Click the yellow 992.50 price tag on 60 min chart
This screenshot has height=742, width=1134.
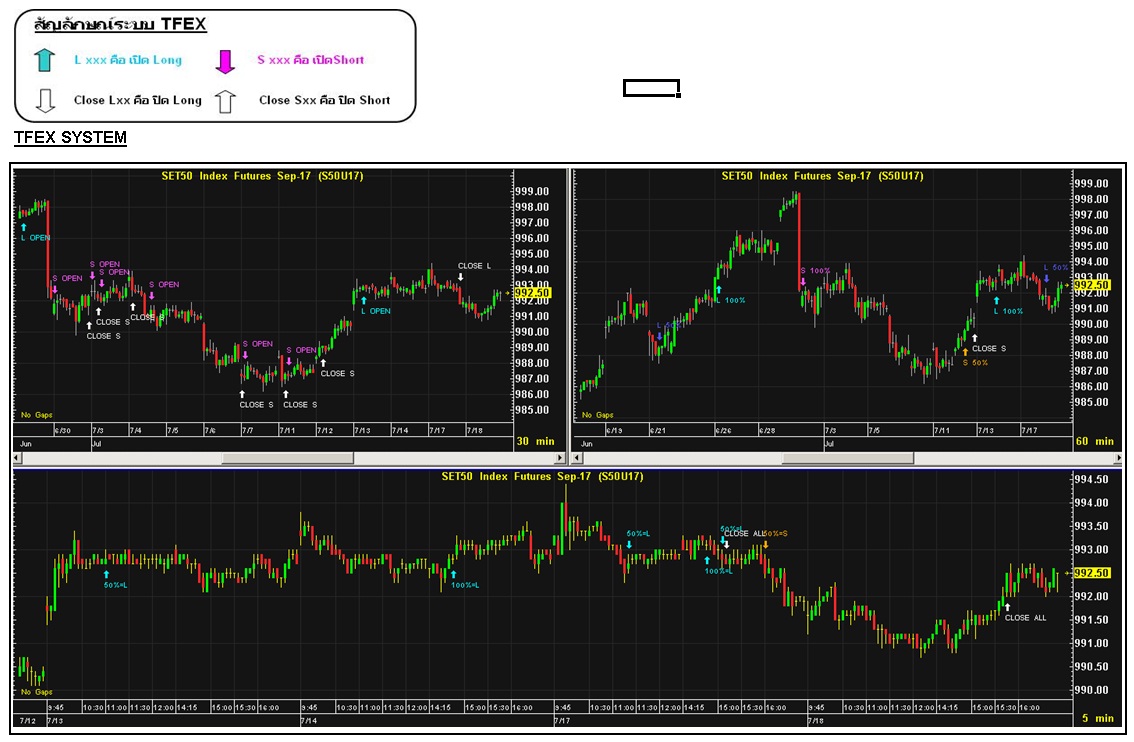point(1091,285)
